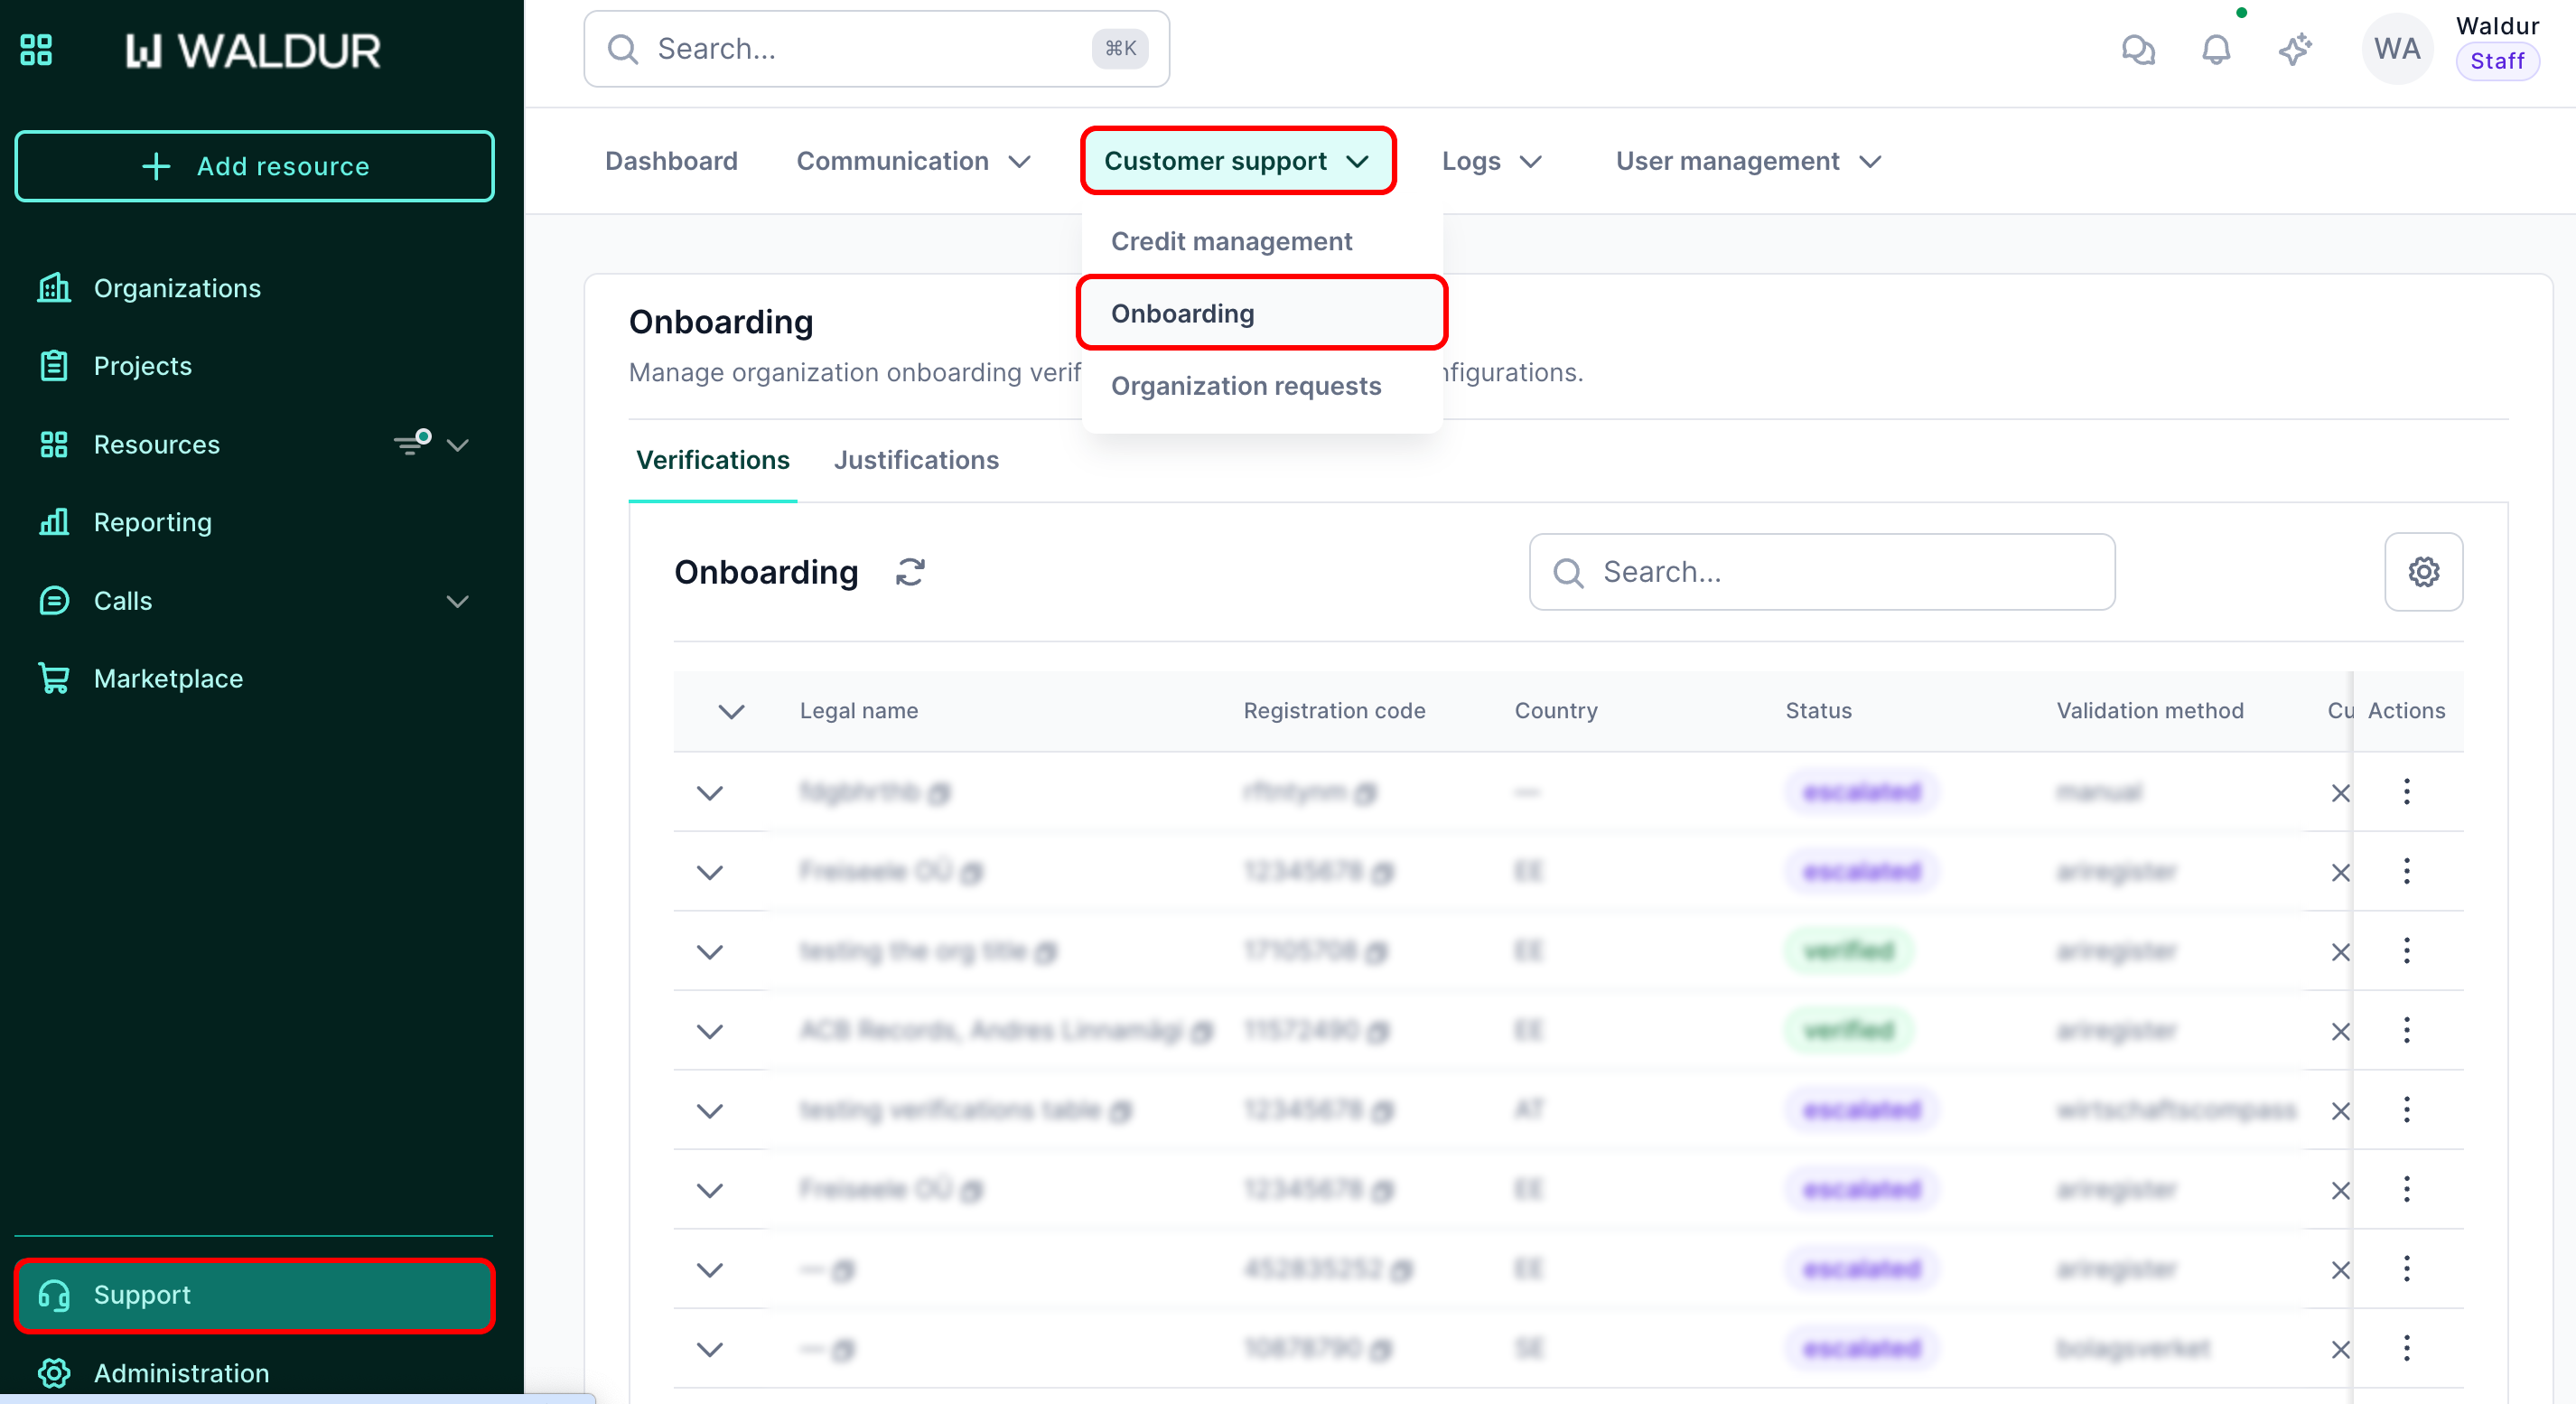Open Administration in the sidebar

coord(180,1372)
